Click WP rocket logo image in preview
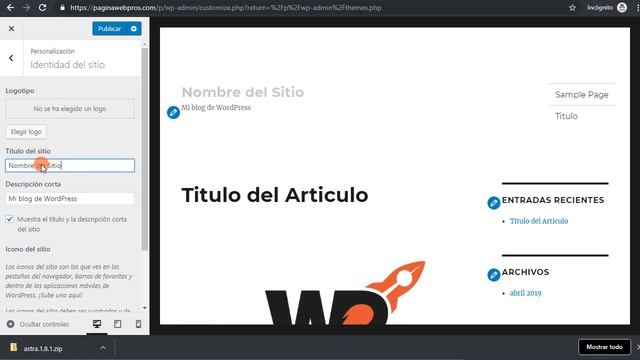640x360 pixels. point(345,293)
